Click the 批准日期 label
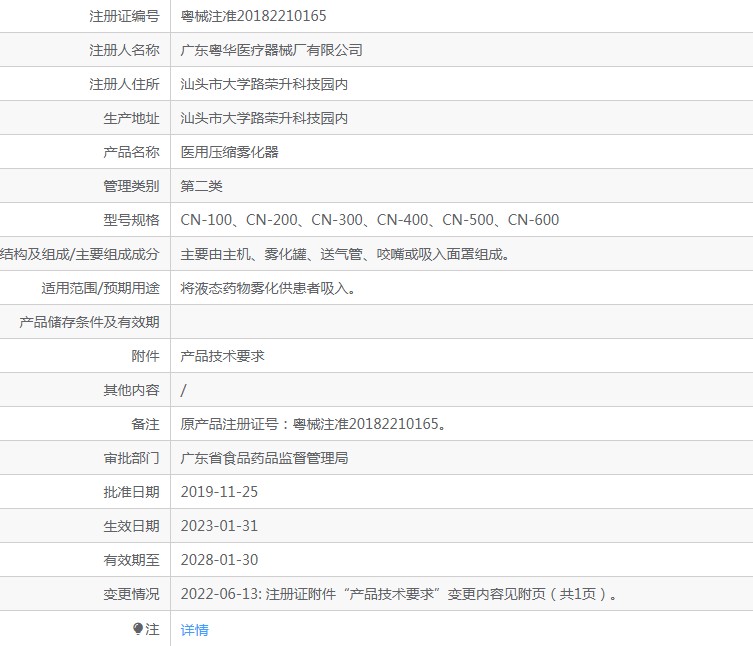 coord(131,492)
